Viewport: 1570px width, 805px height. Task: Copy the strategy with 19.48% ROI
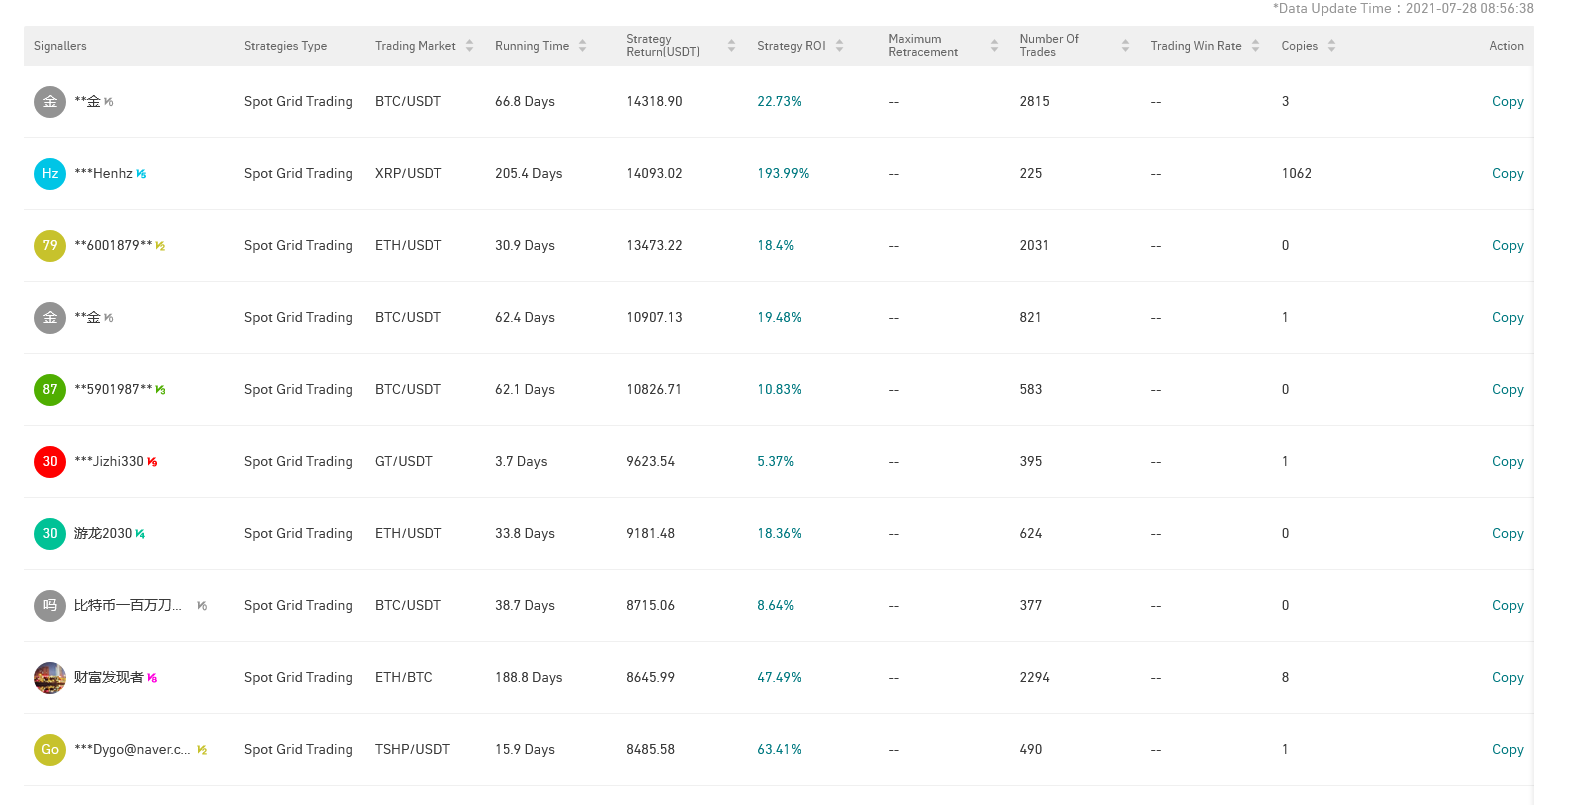point(1507,318)
